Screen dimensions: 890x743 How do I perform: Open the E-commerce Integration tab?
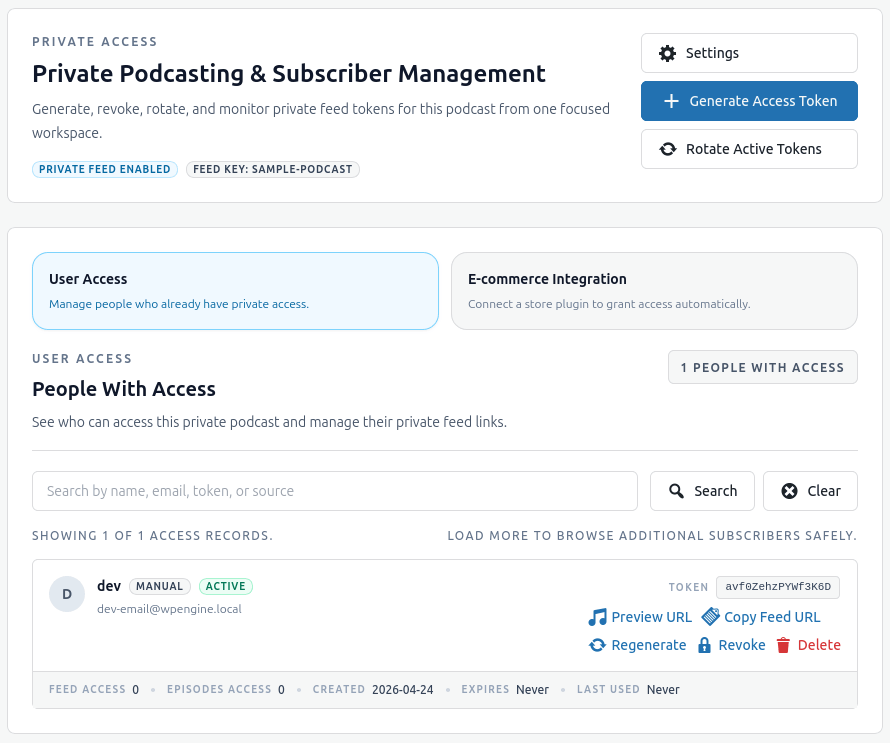(654, 291)
